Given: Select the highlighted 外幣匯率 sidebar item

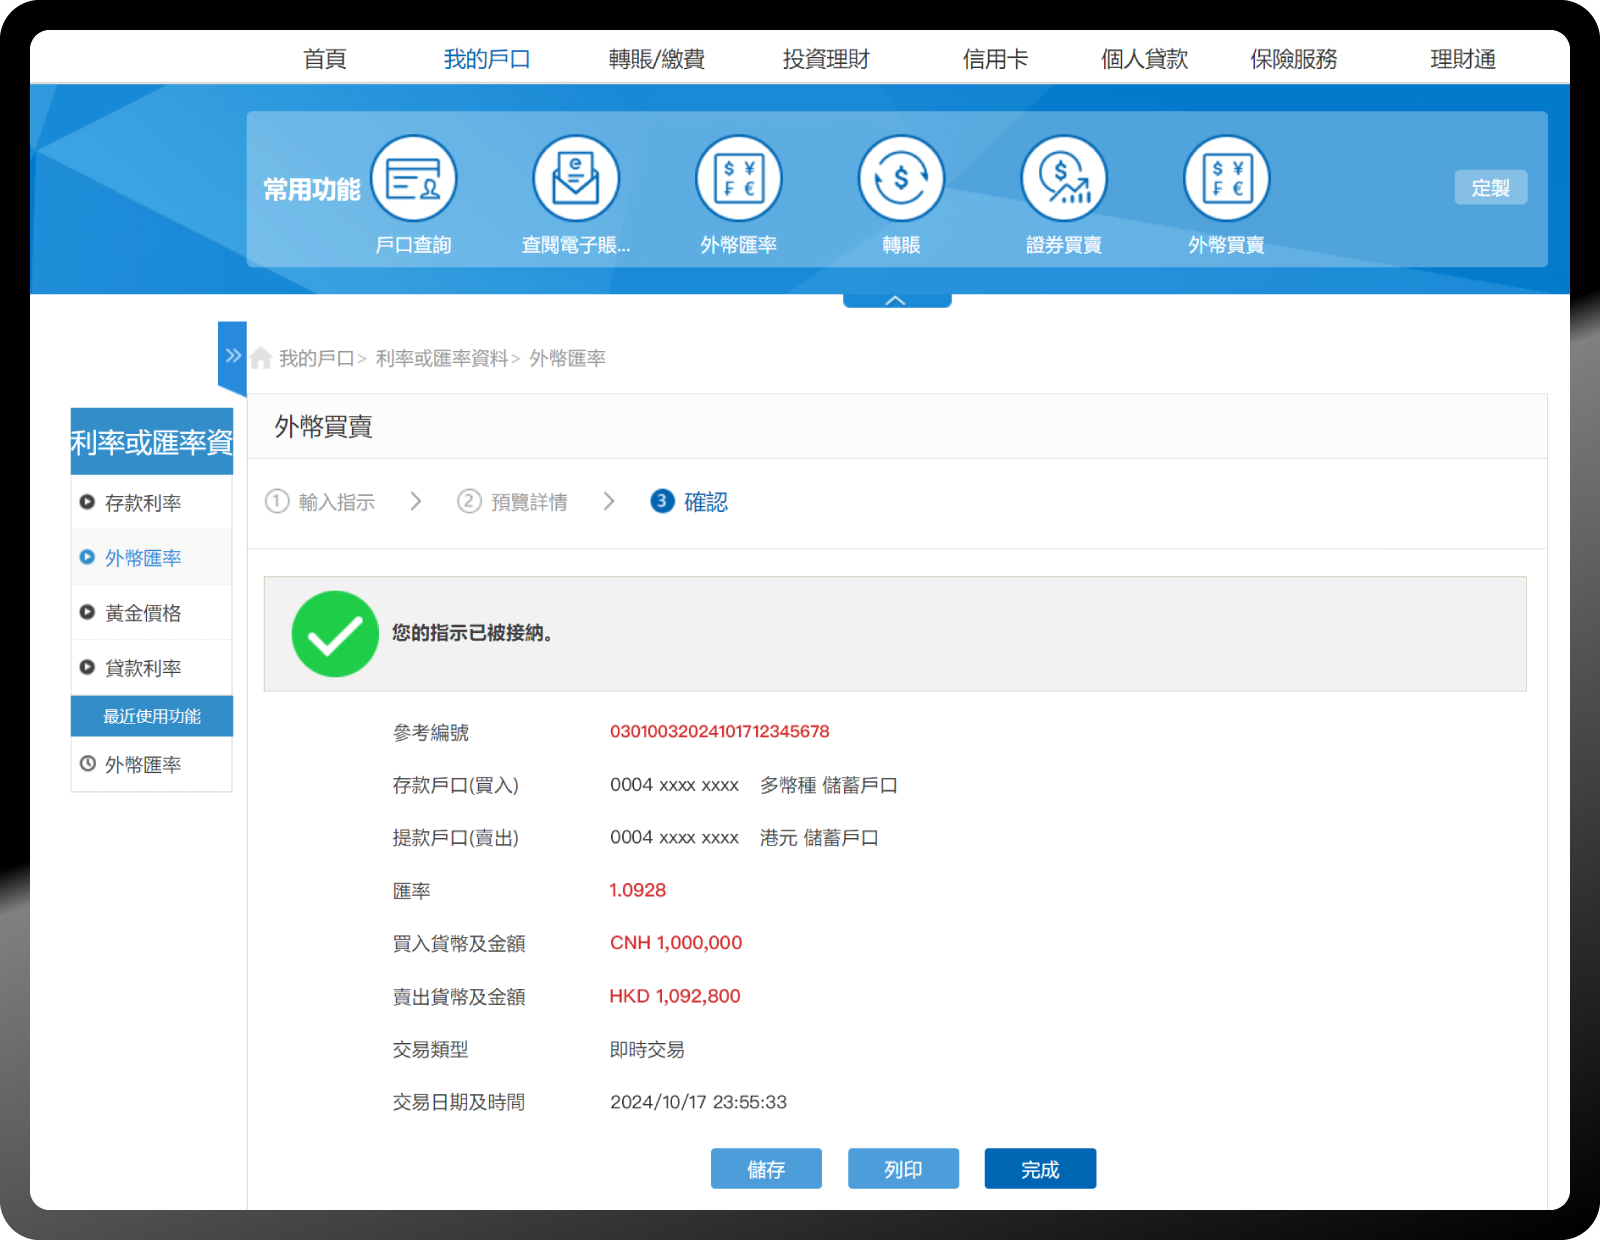Looking at the screenshot, I should [x=152, y=557].
